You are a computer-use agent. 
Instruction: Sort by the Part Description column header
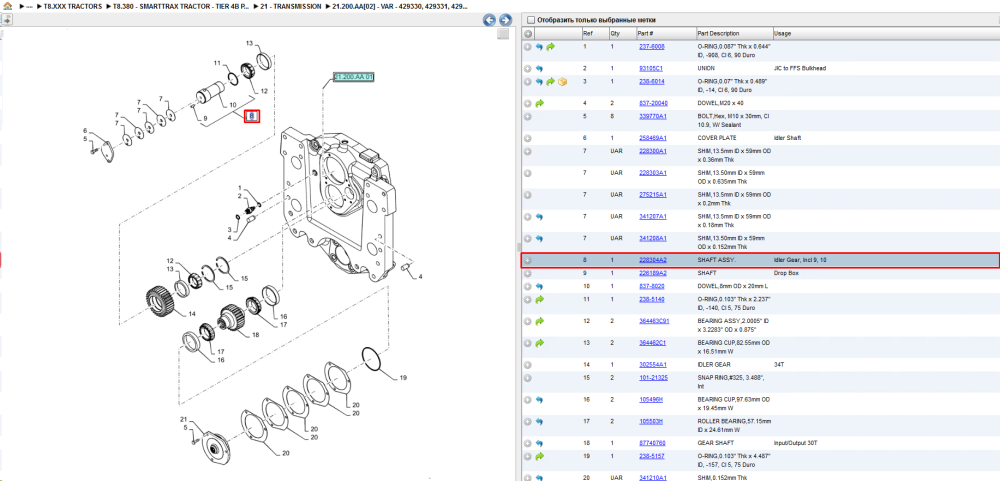718,33
